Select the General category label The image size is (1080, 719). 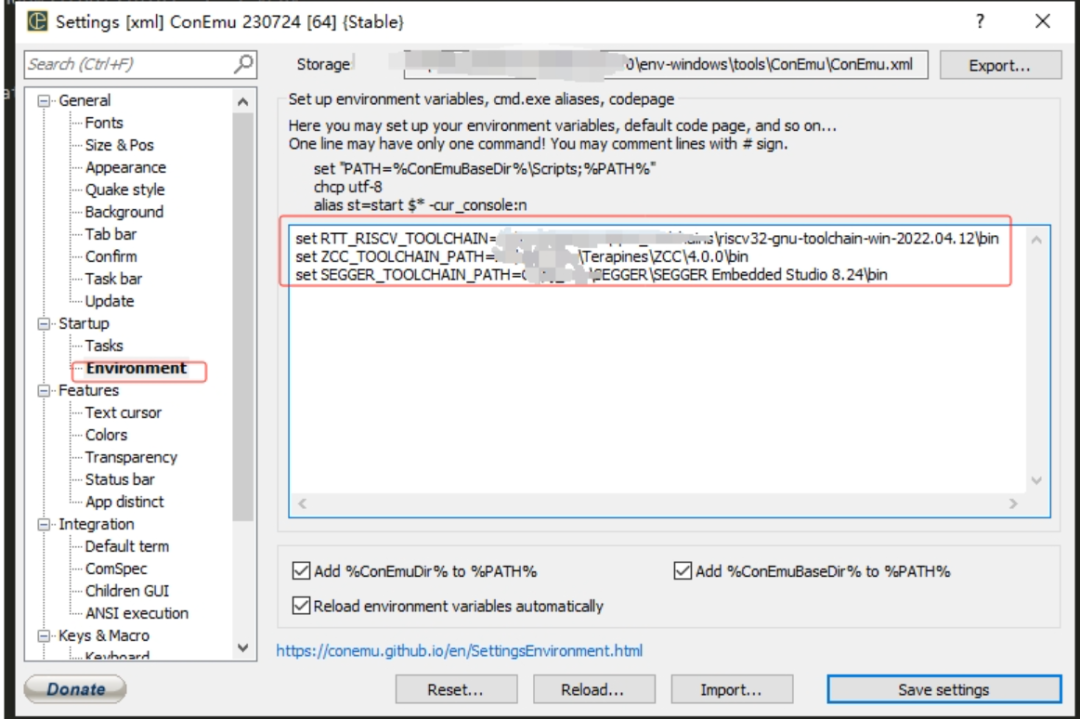(x=85, y=101)
